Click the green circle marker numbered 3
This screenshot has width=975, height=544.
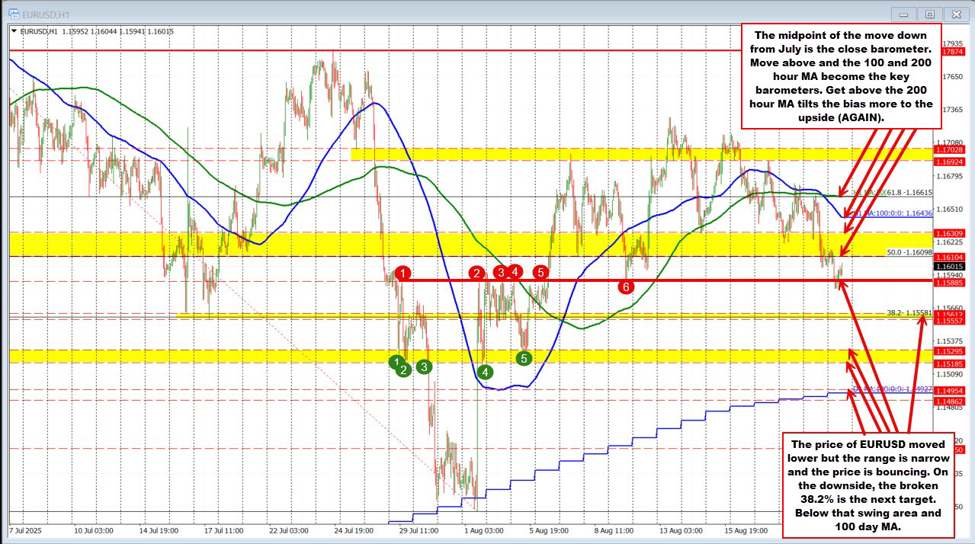tap(425, 367)
